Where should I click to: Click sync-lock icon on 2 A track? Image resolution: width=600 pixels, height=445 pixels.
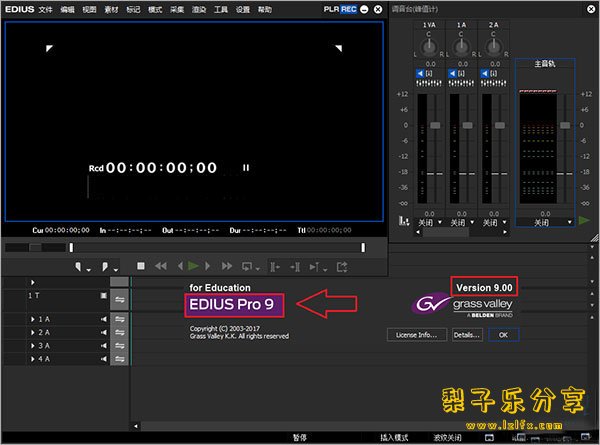[120, 333]
